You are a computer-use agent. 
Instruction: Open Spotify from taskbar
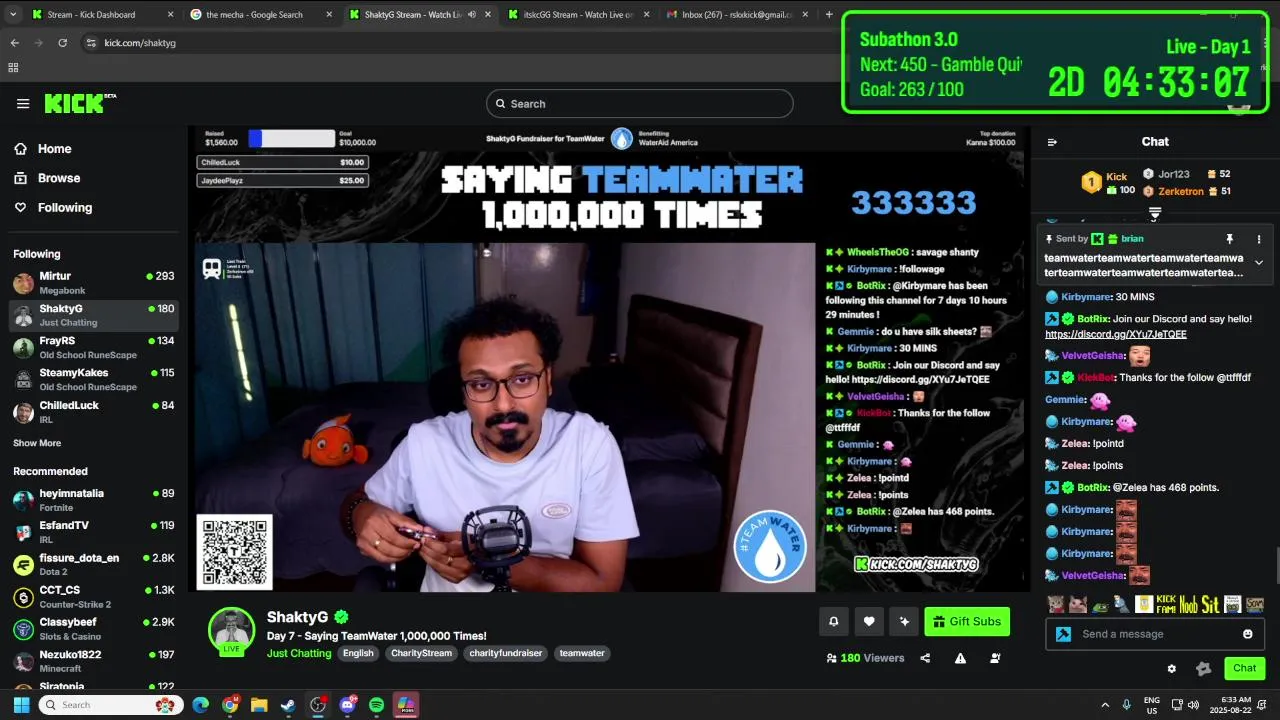377,705
